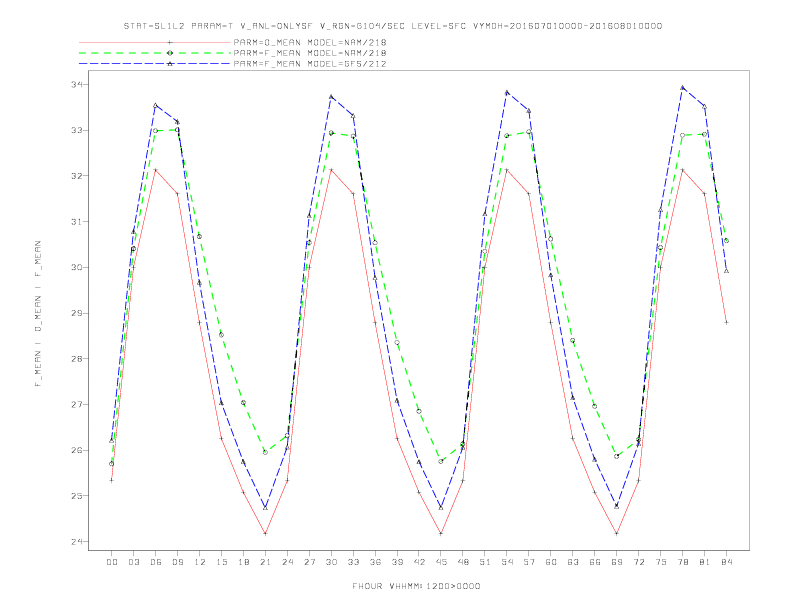This screenshot has height=612, width=792.
Task: Click x-axis forecast hour label 84
Action: 726,562
